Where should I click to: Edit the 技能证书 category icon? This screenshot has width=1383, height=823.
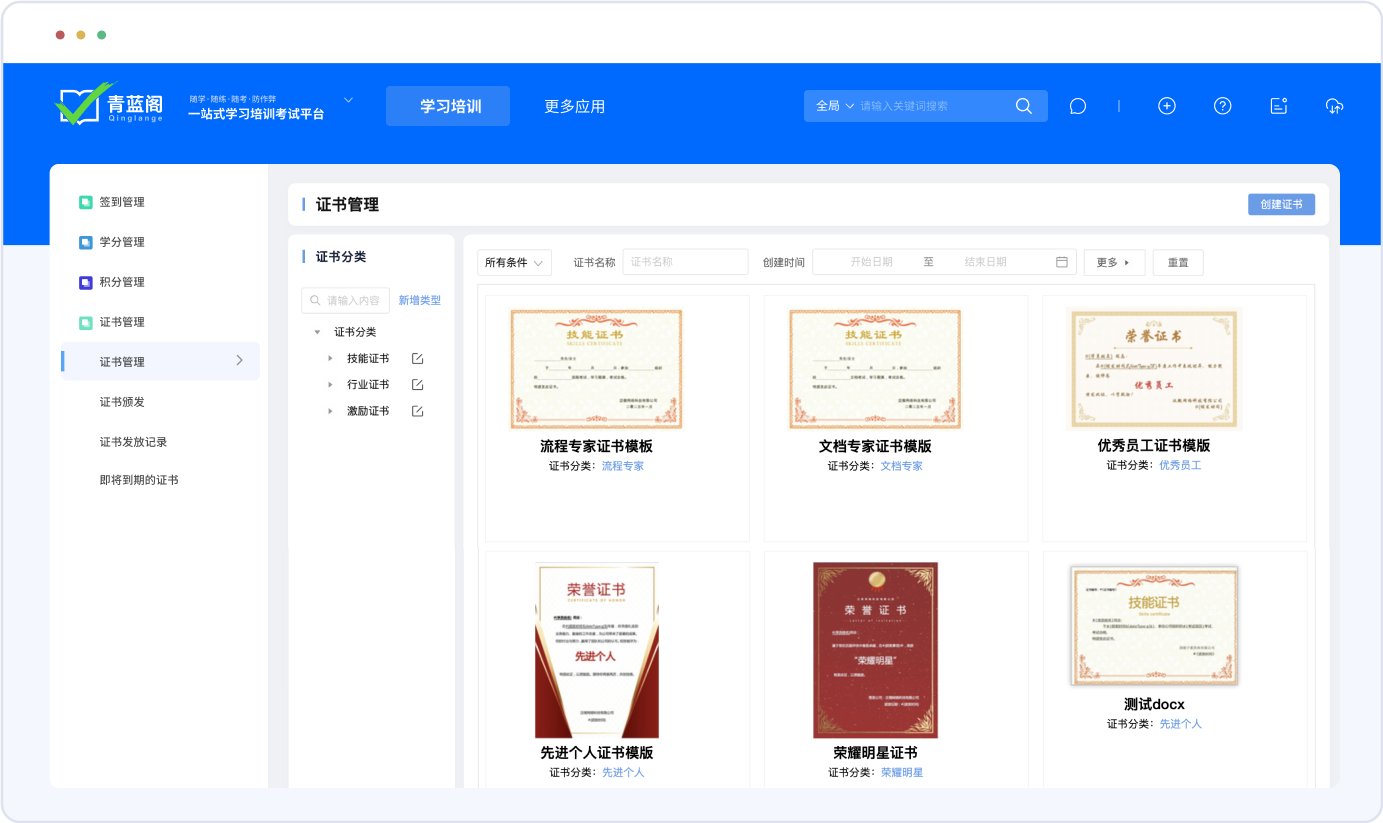click(x=417, y=358)
